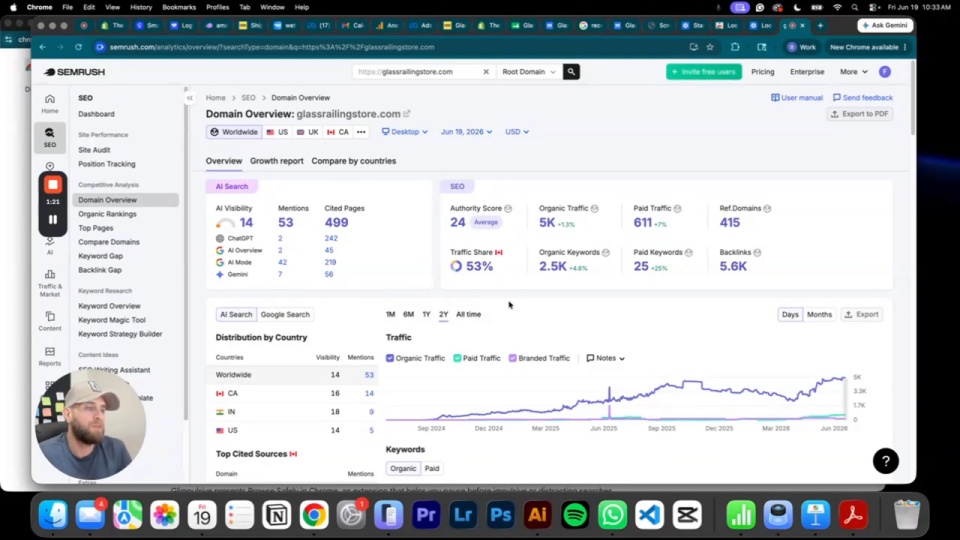Image resolution: width=960 pixels, height=540 pixels.
Task: Click the Chrome address bar URL
Action: (x=272, y=47)
